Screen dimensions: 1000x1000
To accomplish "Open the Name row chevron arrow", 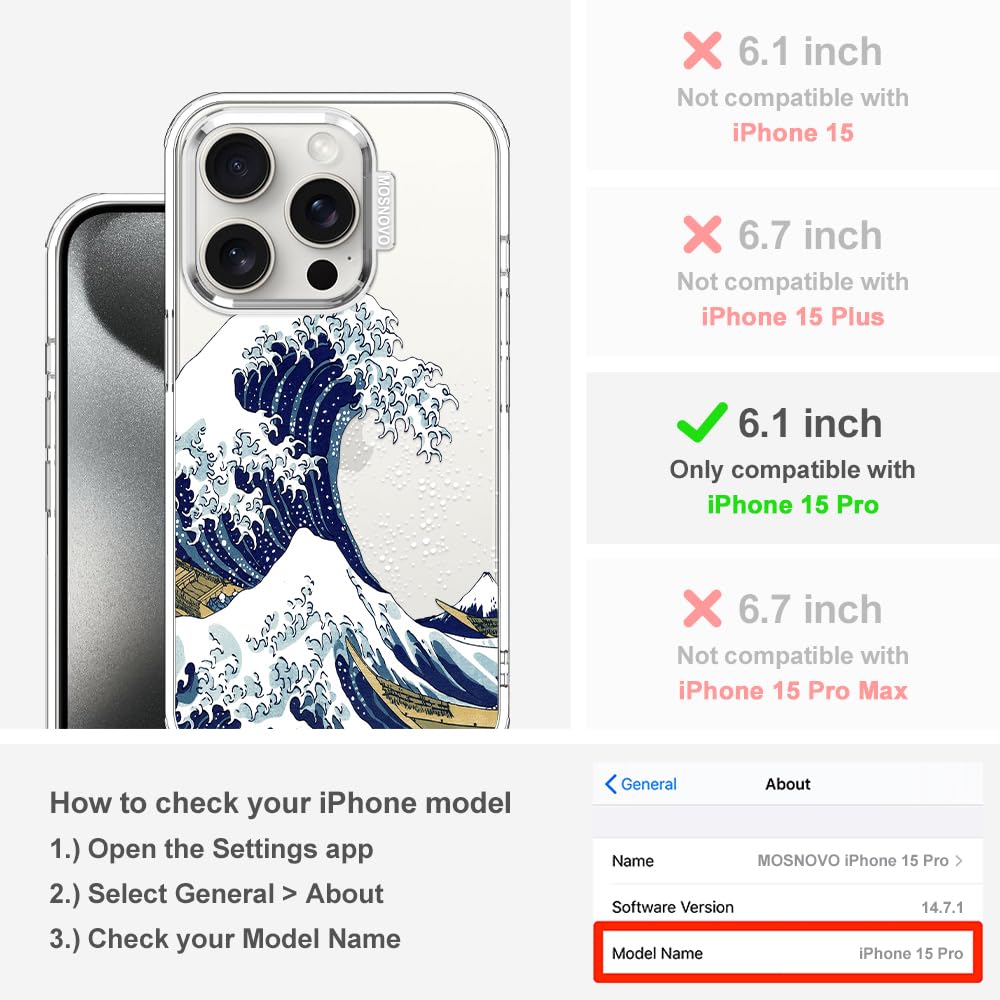I will tap(959, 861).
